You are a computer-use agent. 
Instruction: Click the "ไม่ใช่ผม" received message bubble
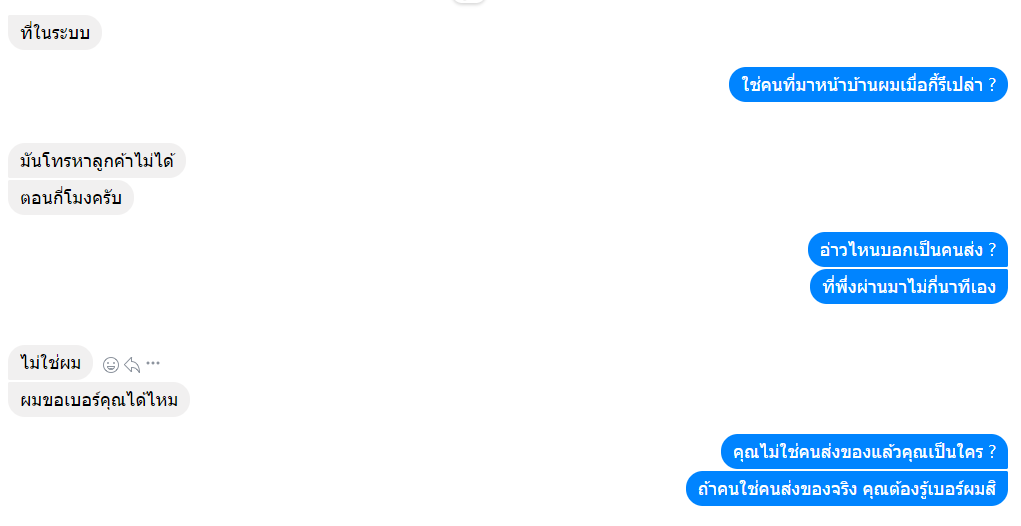pos(50,363)
